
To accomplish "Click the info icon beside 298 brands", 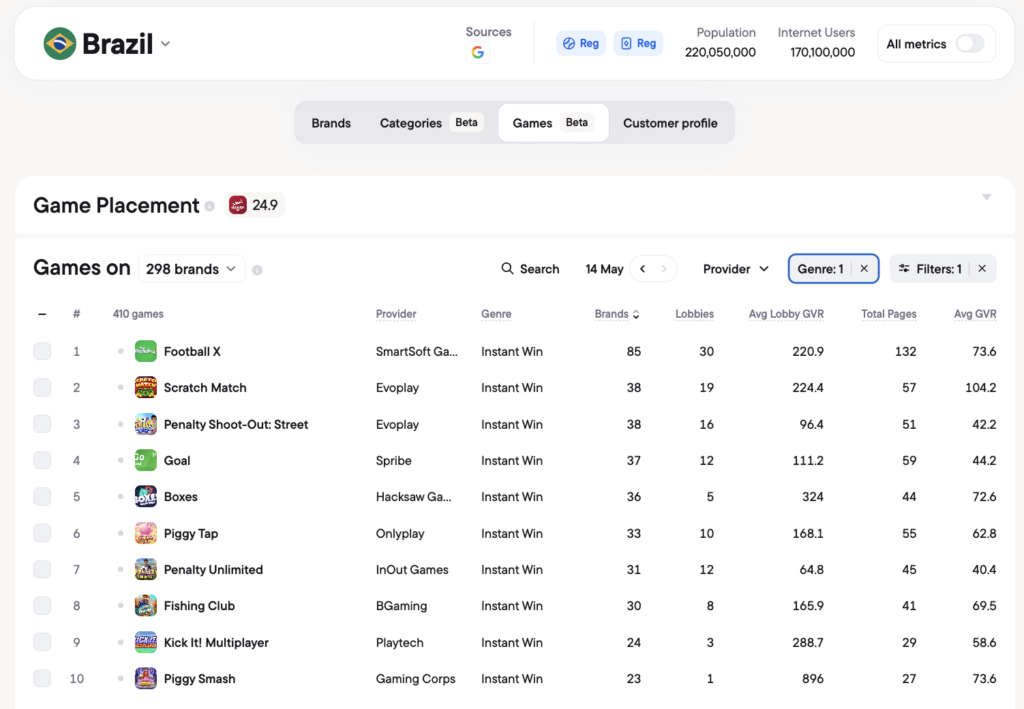I will point(257,270).
